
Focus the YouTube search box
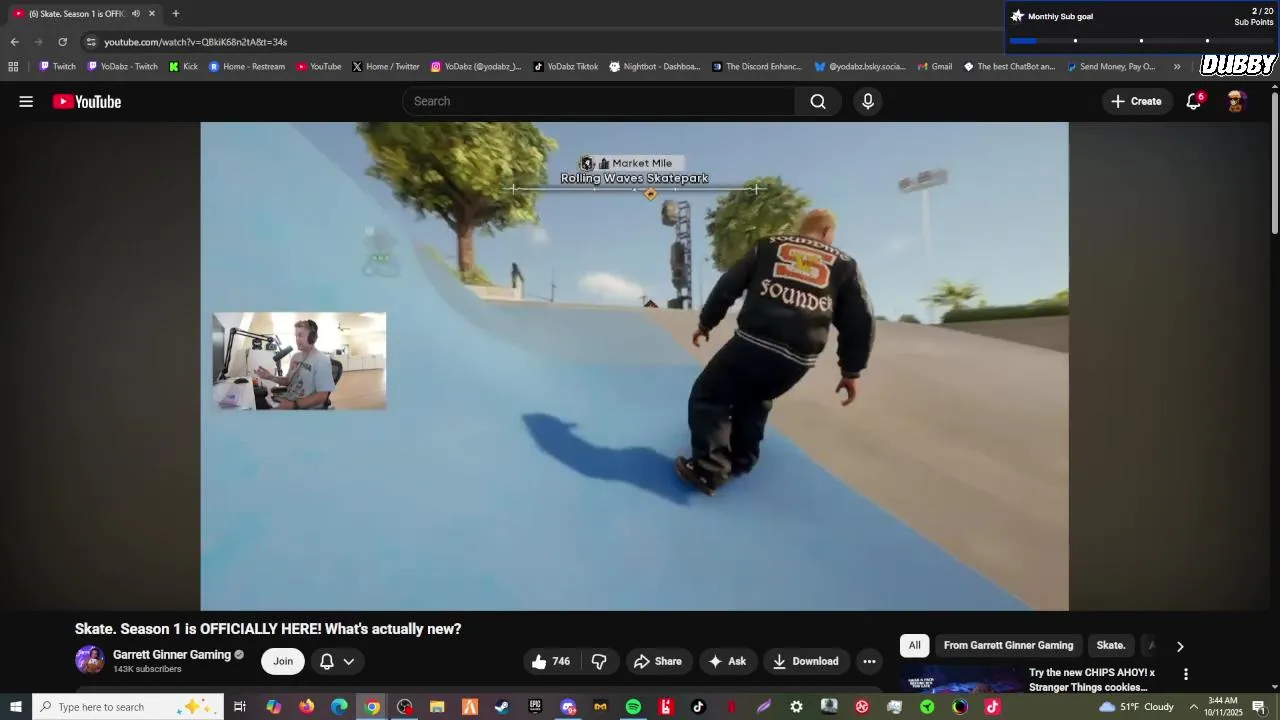coord(598,101)
